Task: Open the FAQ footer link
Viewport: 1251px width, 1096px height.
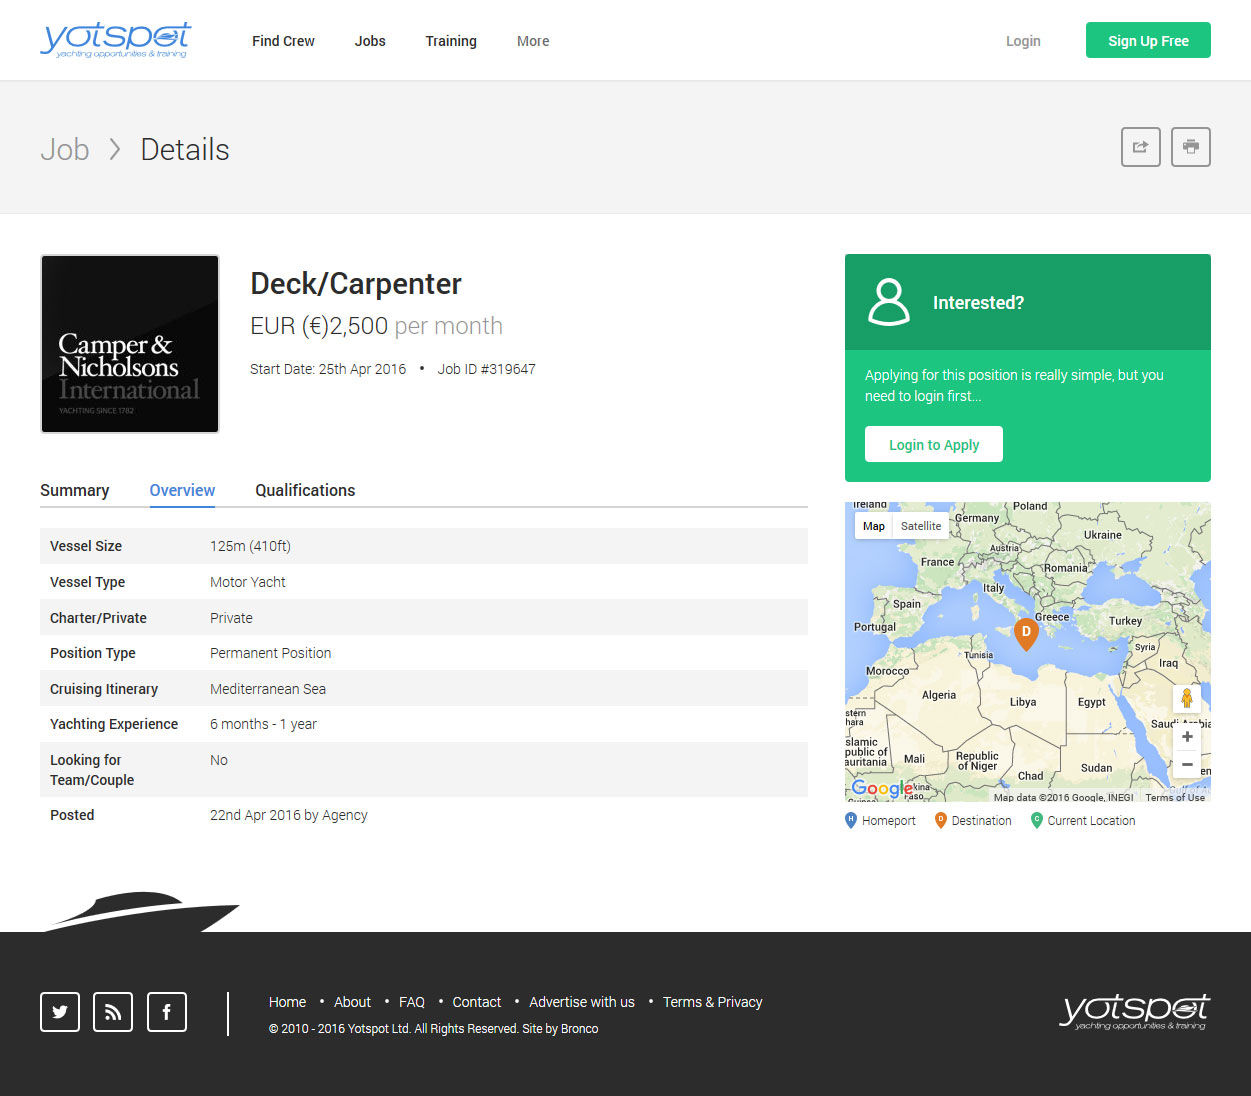Action: 412,1002
